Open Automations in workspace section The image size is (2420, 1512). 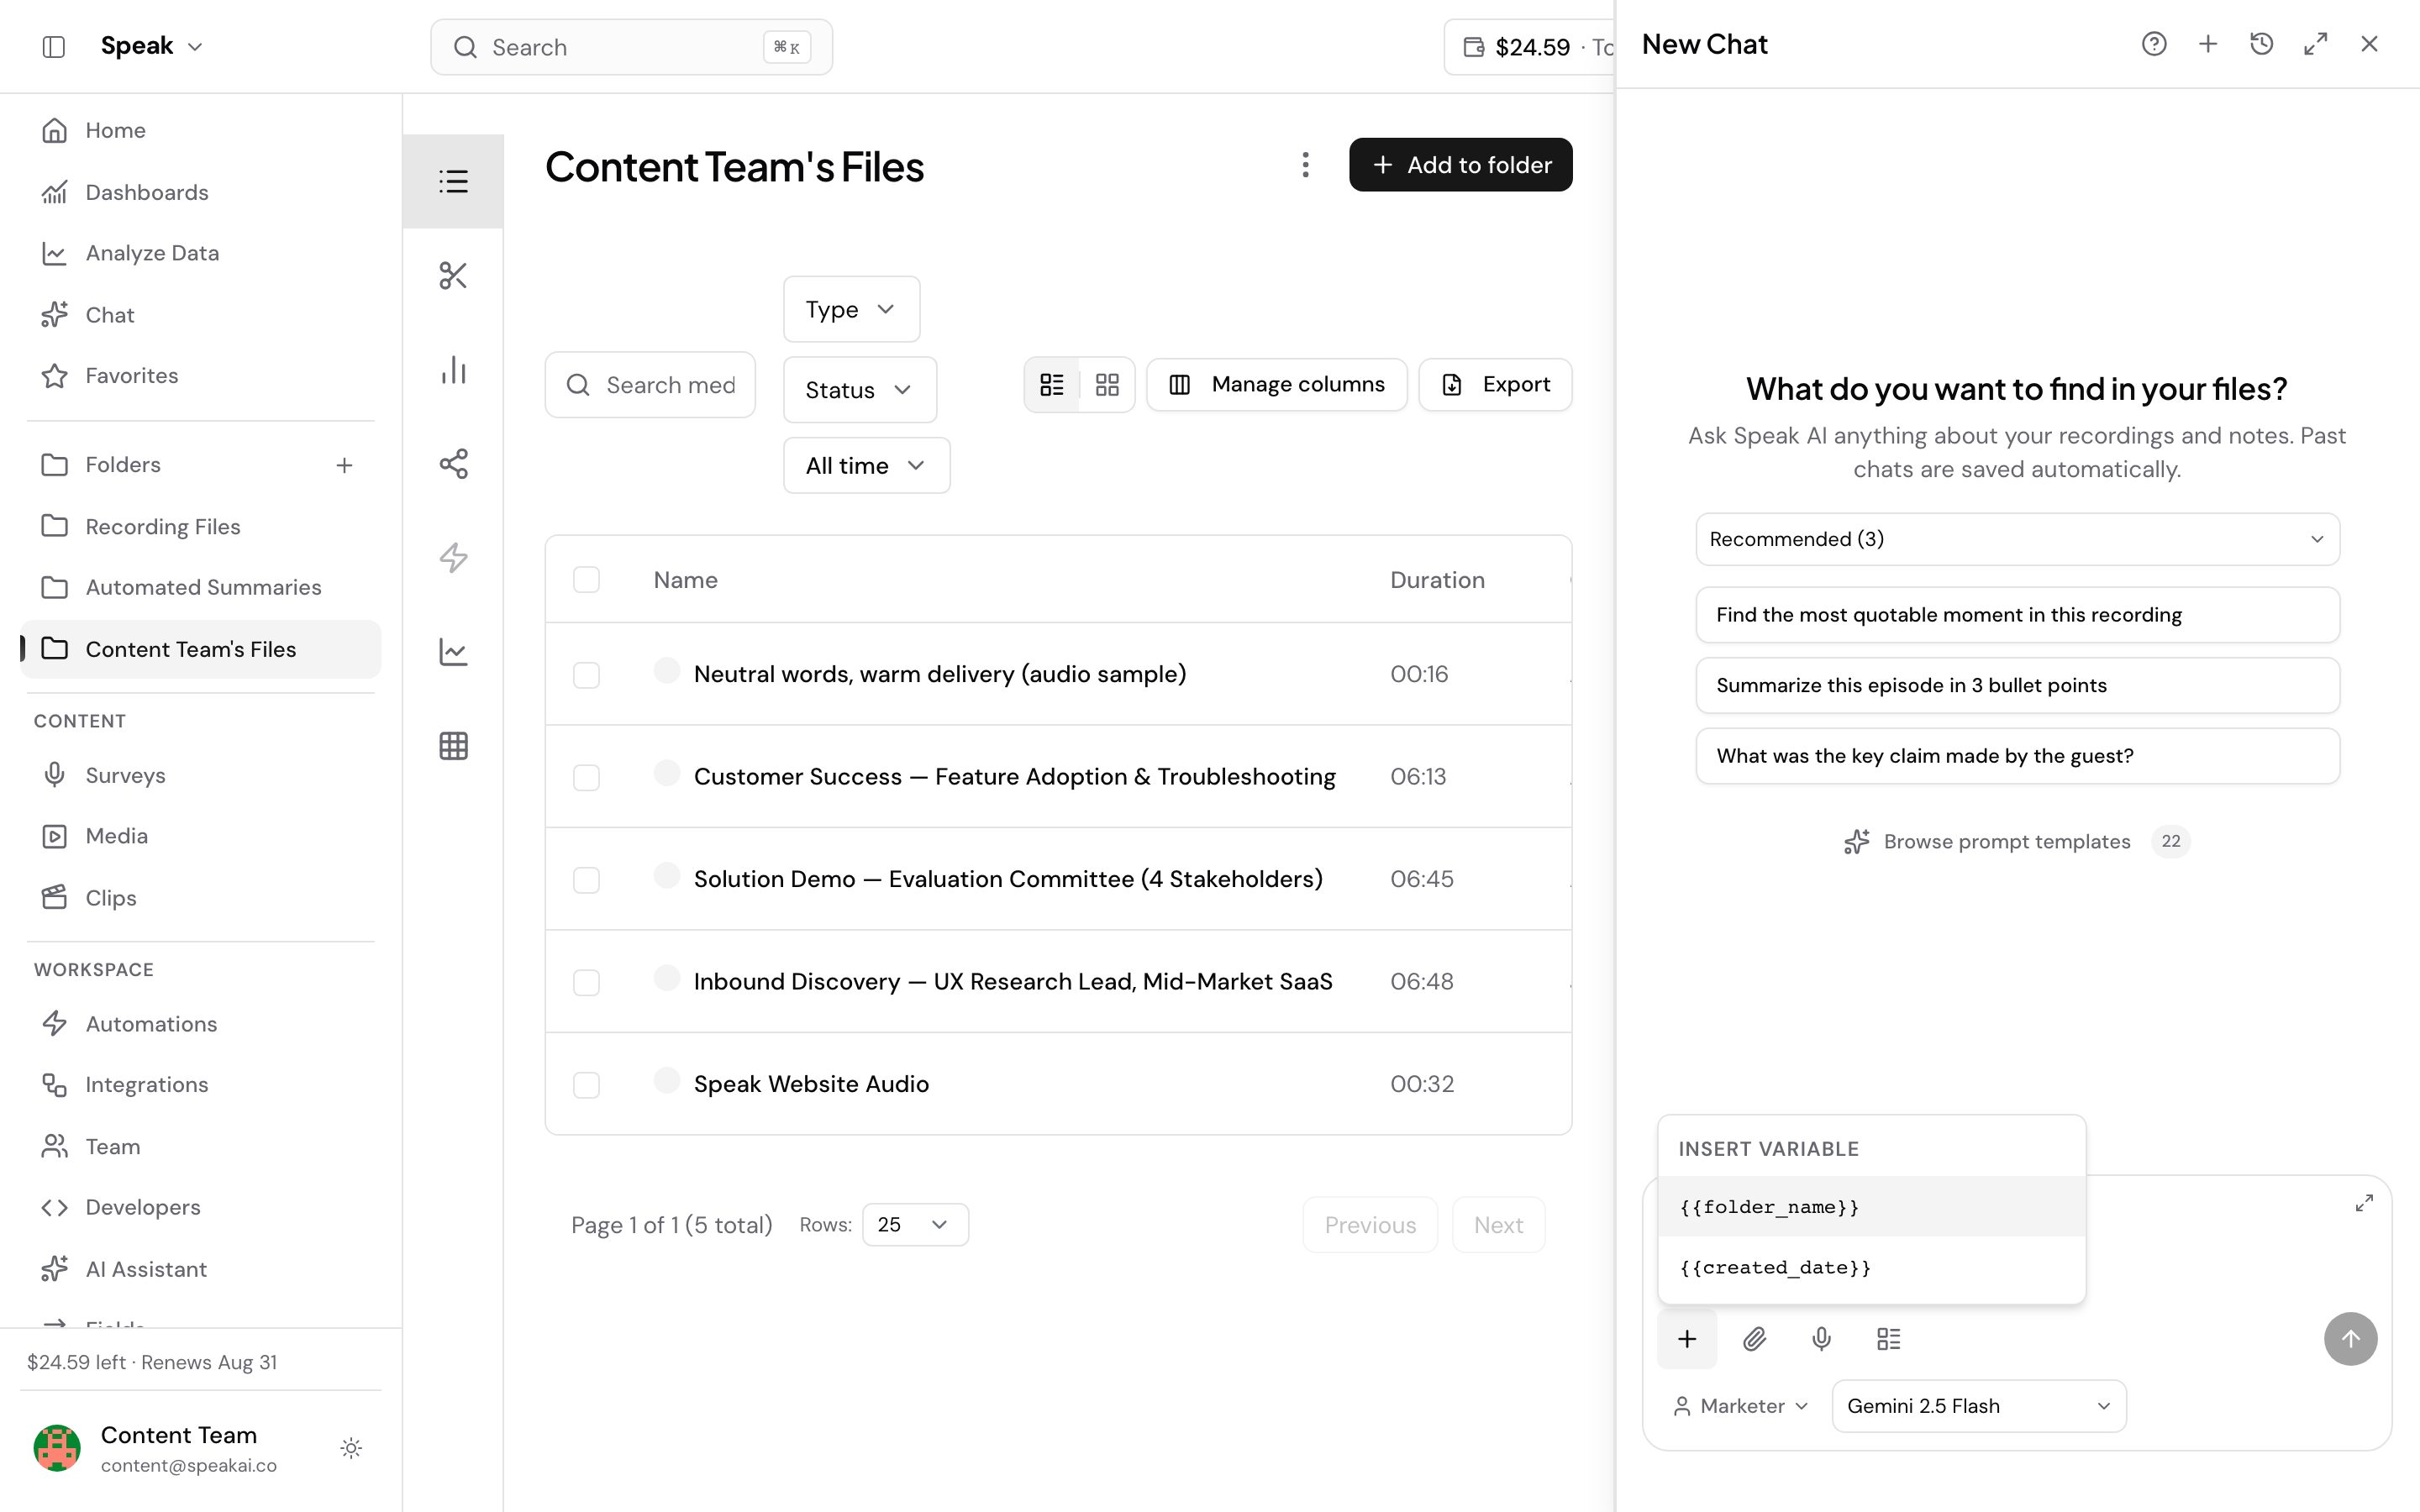pos(200,1024)
